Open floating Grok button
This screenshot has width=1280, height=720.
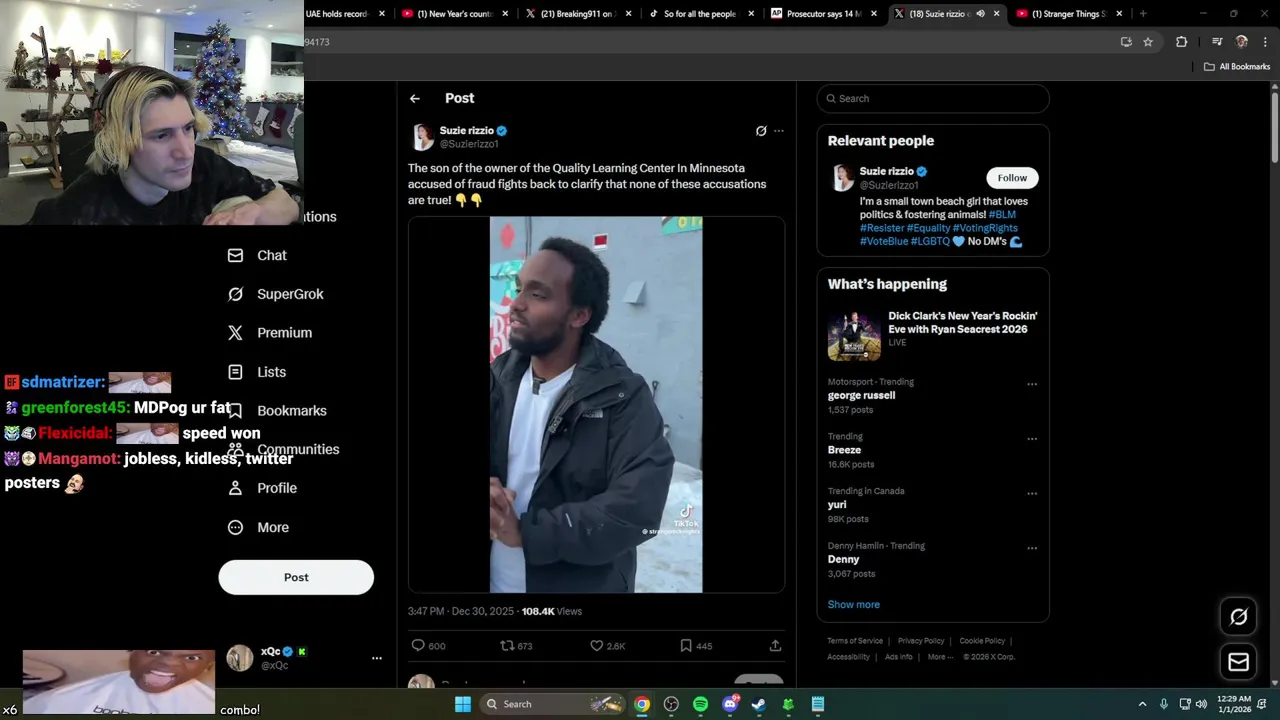[x=1238, y=617]
